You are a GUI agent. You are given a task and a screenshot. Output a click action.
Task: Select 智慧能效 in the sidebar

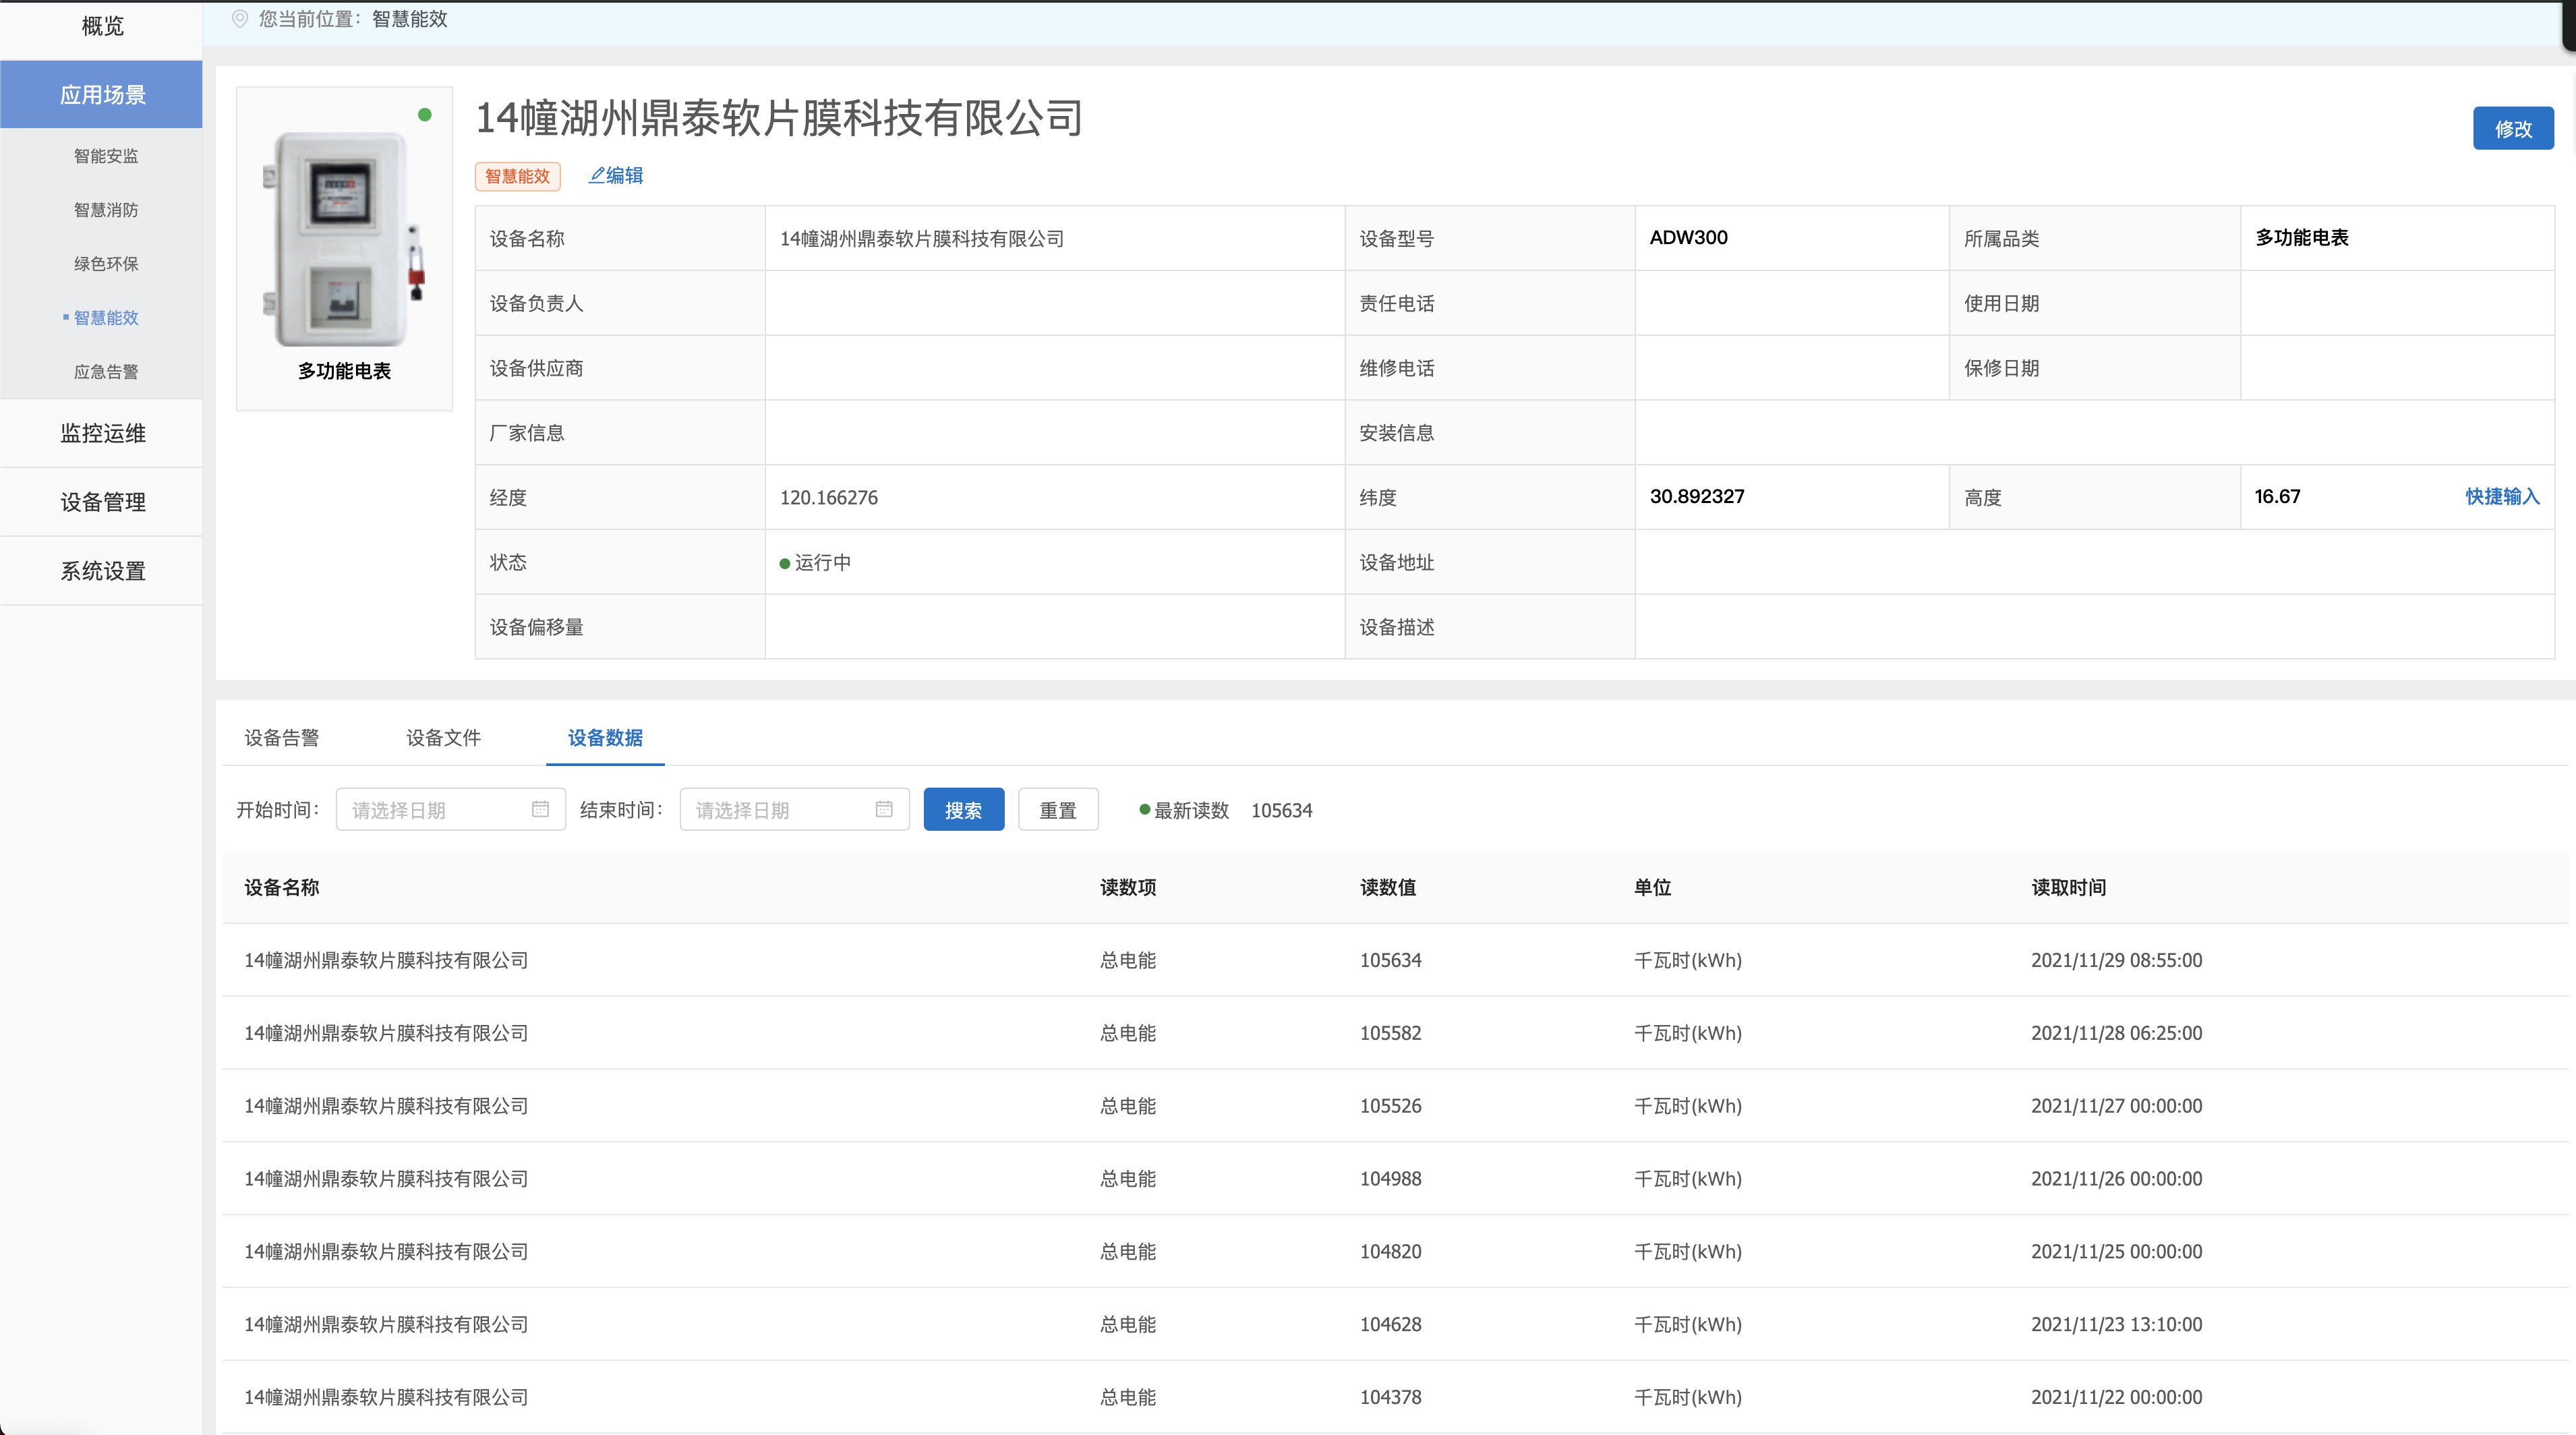click(106, 318)
